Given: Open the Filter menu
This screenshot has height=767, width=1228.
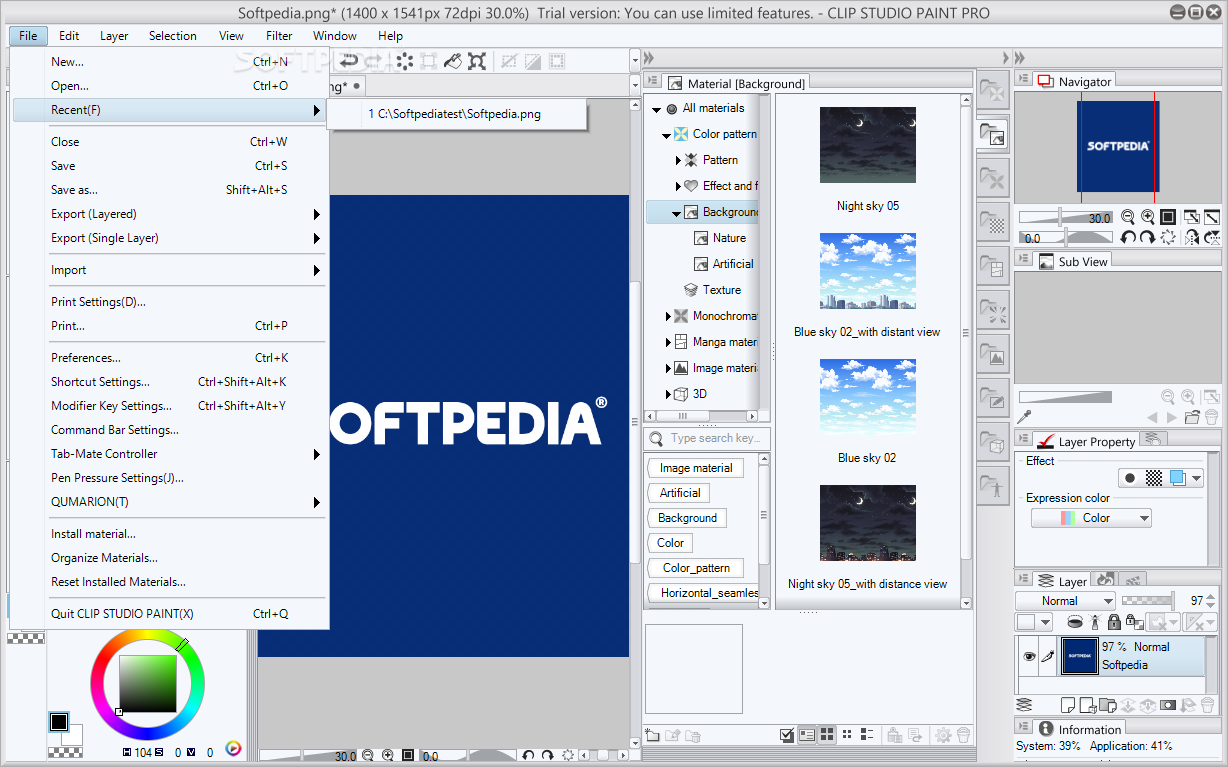Looking at the screenshot, I should tap(279, 36).
